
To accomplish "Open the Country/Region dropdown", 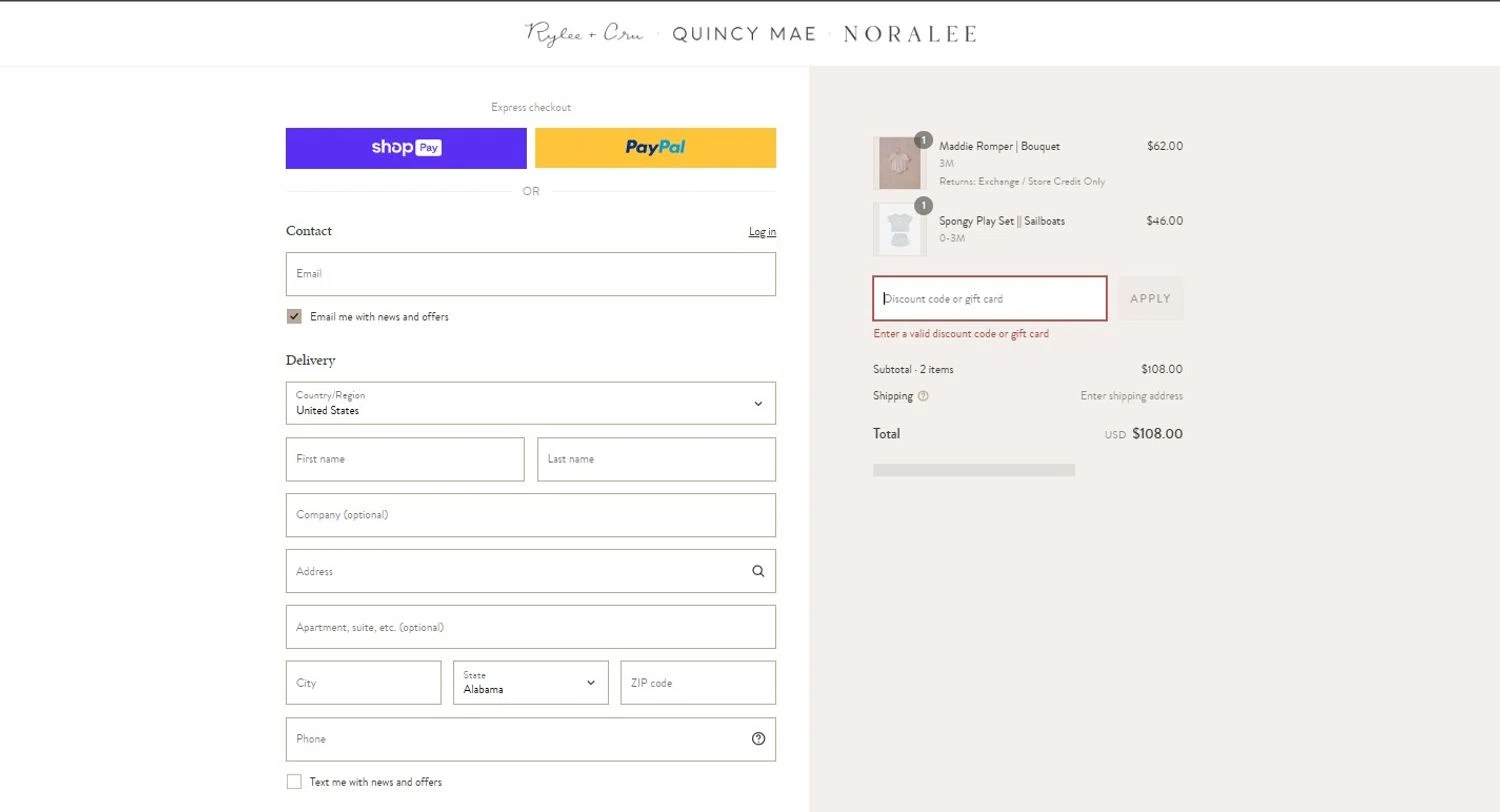I will pos(531,403).
